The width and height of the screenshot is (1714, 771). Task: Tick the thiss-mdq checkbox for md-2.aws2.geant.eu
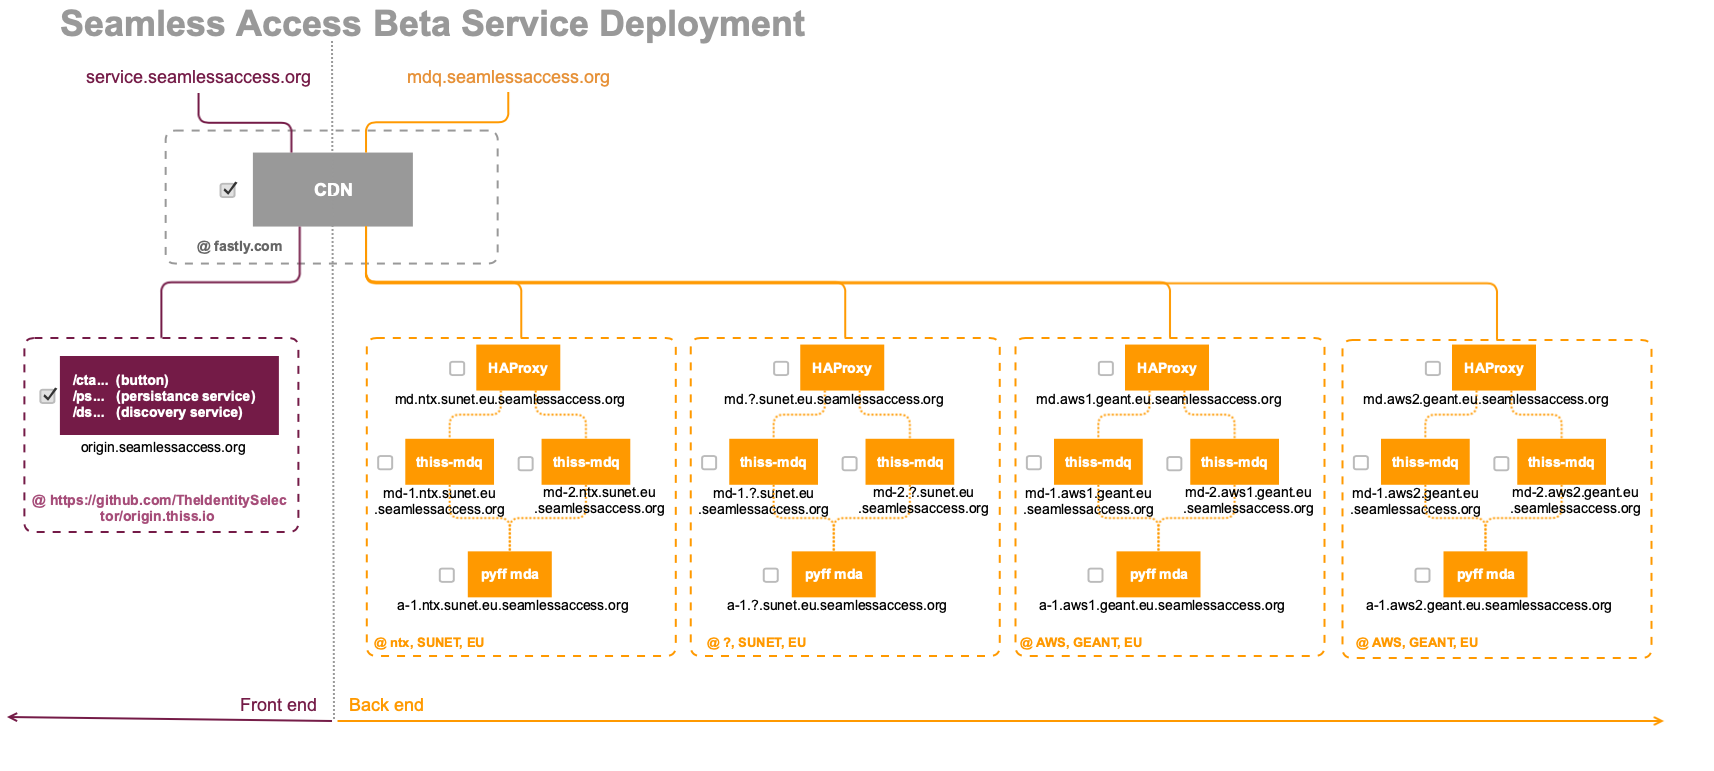[x=1501, y=463]
